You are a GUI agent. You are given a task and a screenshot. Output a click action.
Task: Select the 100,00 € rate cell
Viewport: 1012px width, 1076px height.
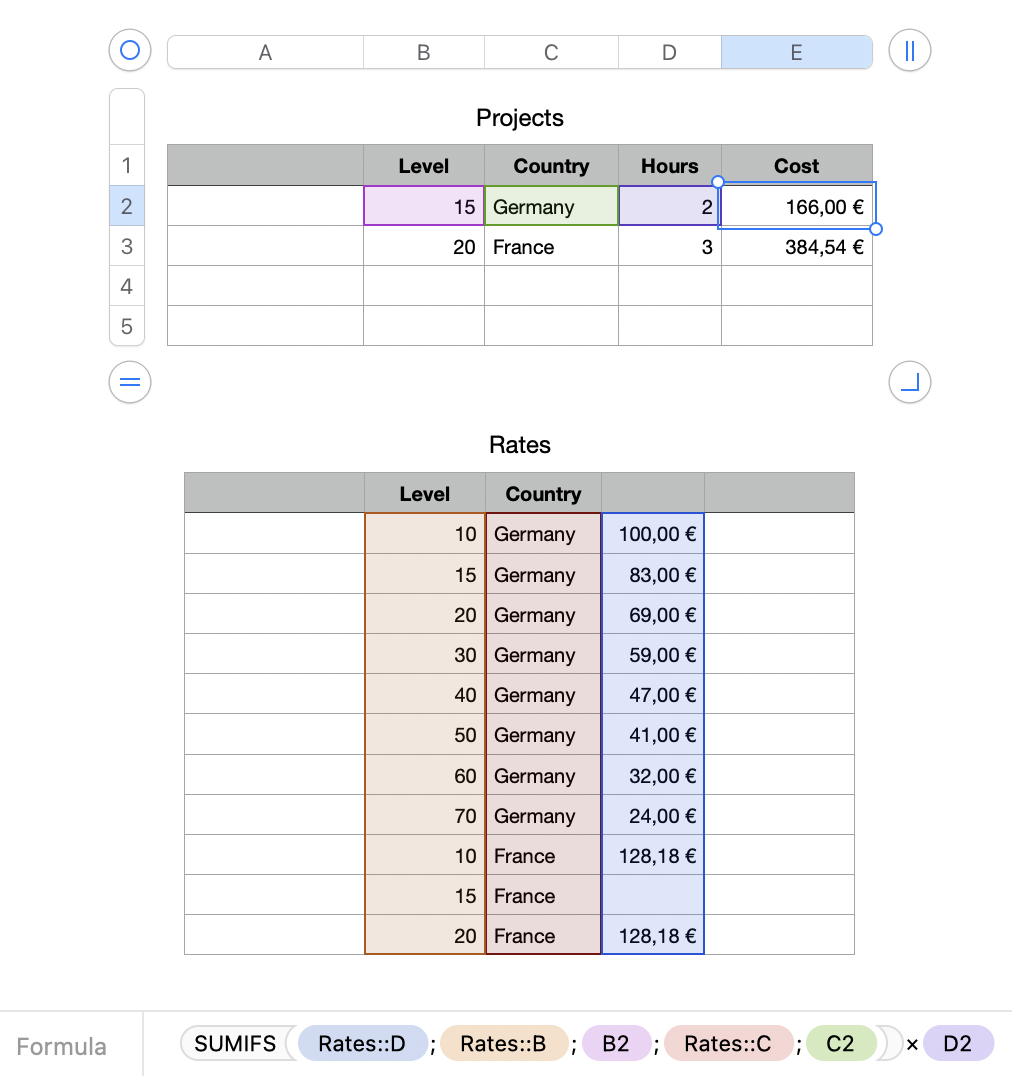(x=653, y=534)
